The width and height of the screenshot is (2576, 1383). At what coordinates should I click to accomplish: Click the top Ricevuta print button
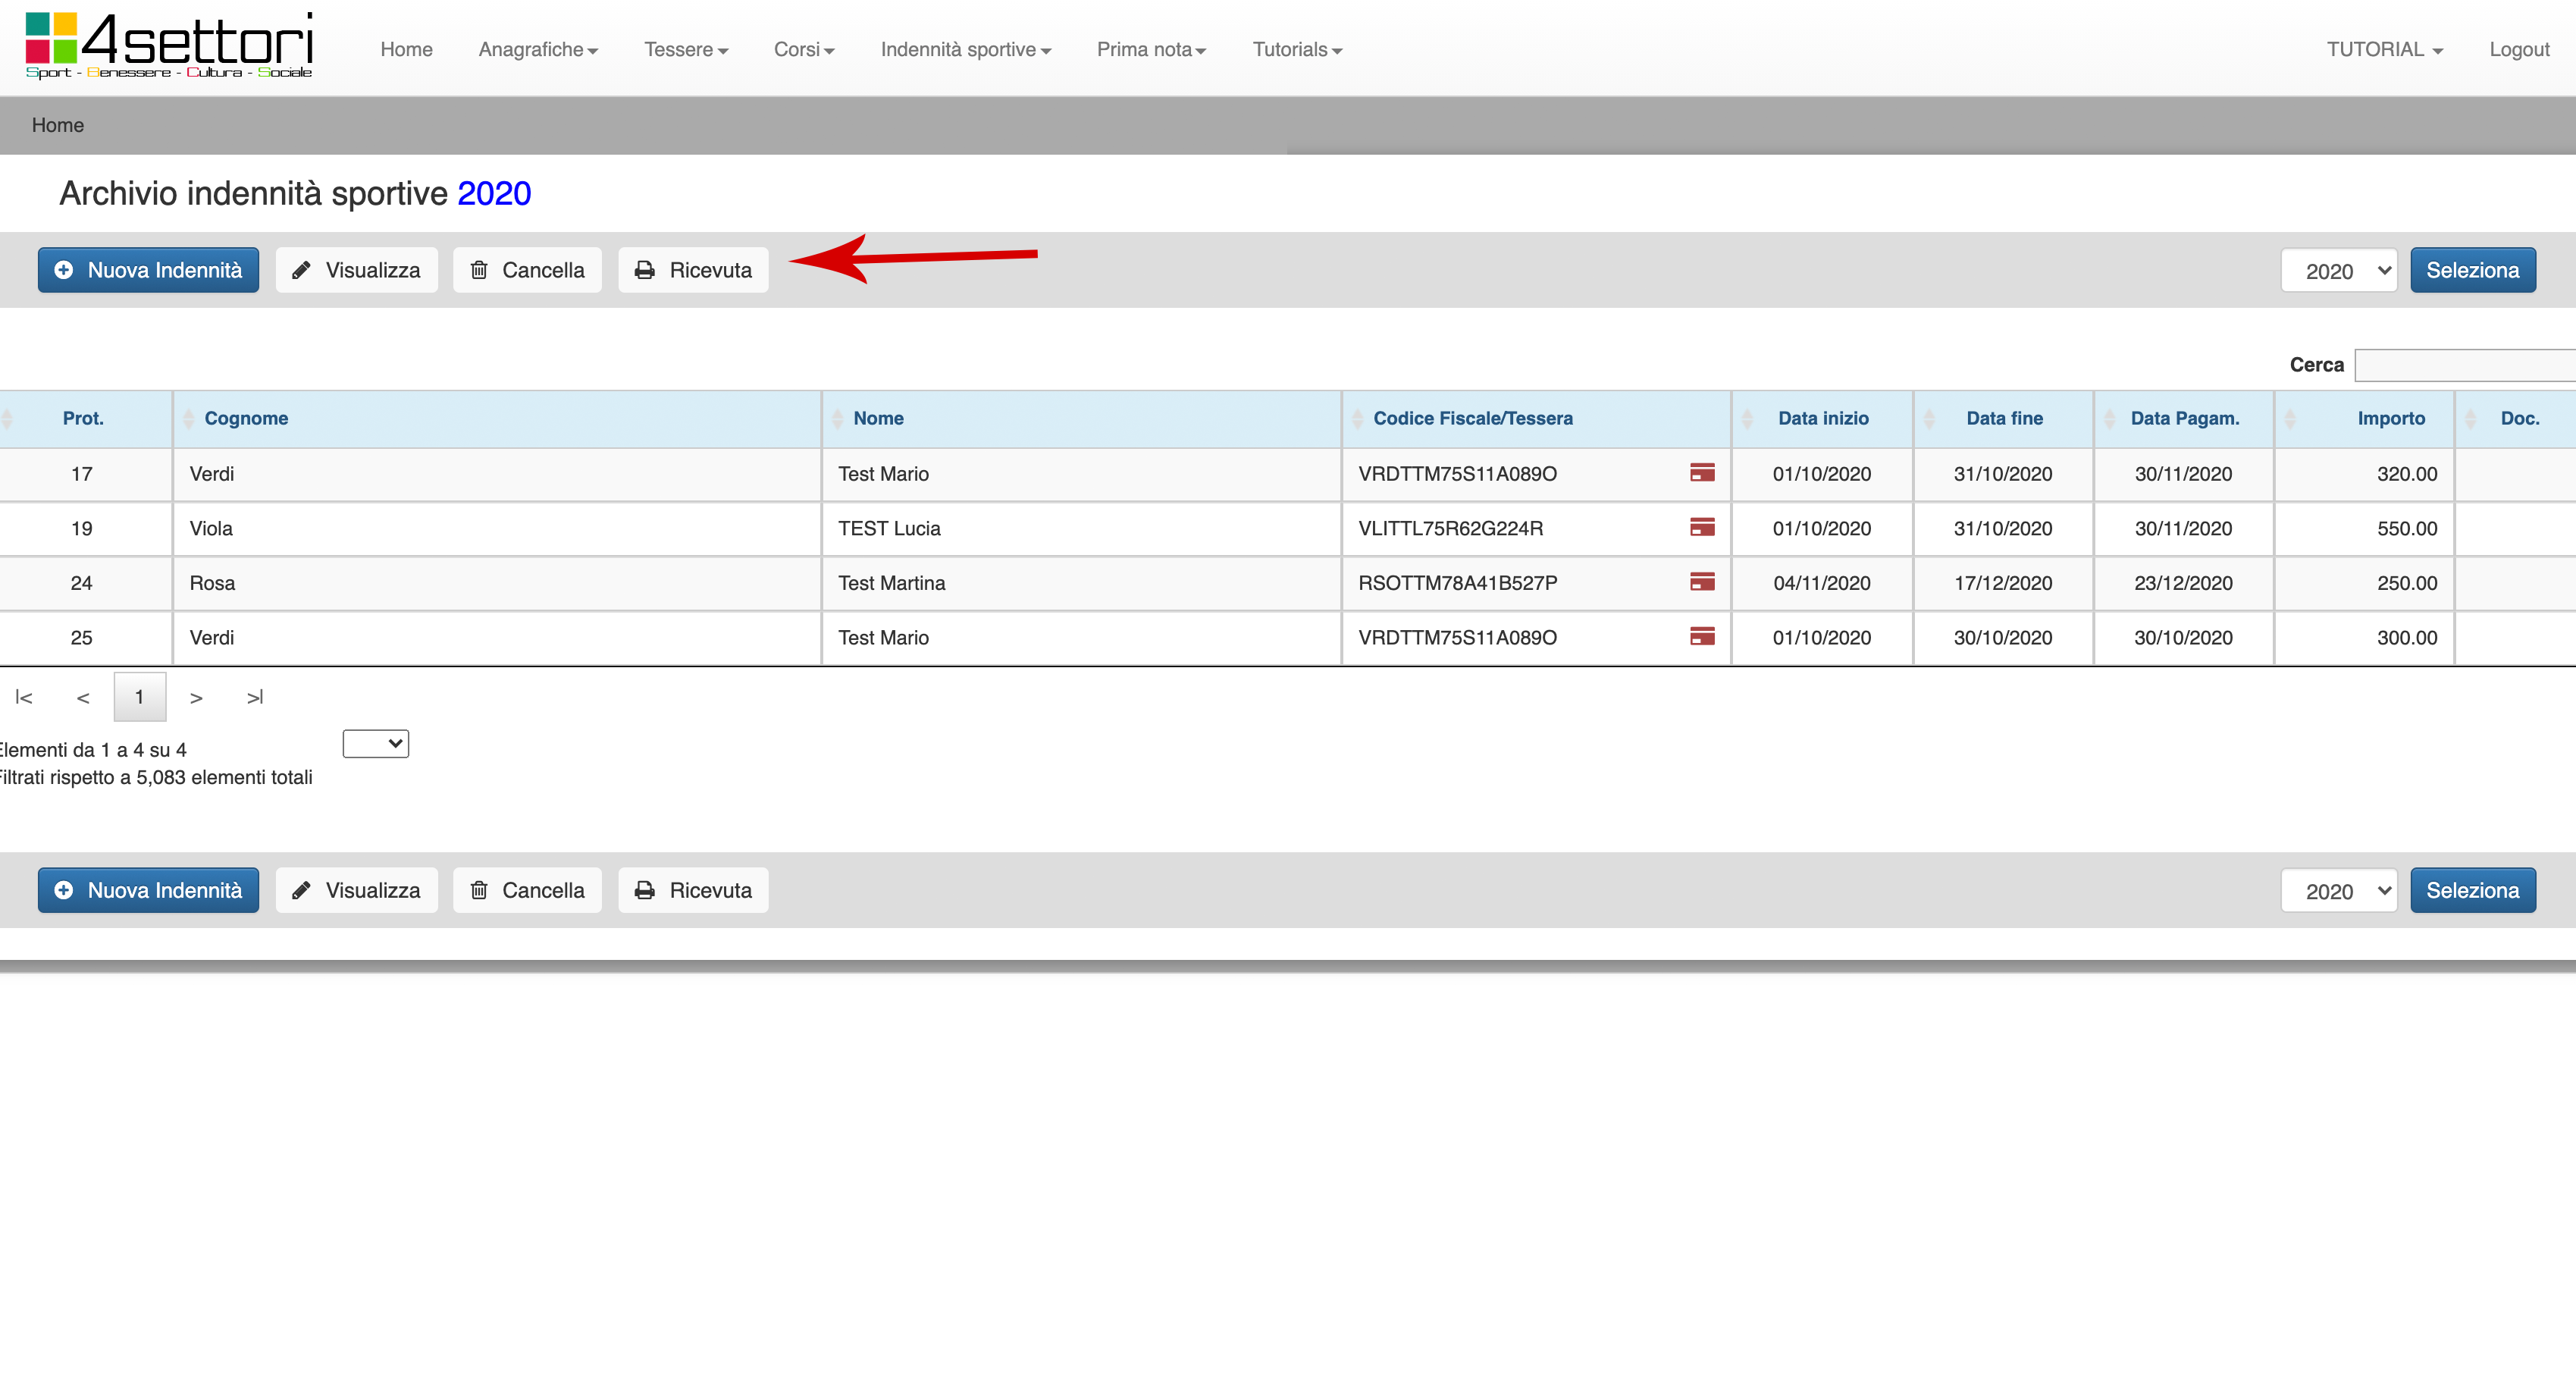pyautogui.click(x=693, y=270)
